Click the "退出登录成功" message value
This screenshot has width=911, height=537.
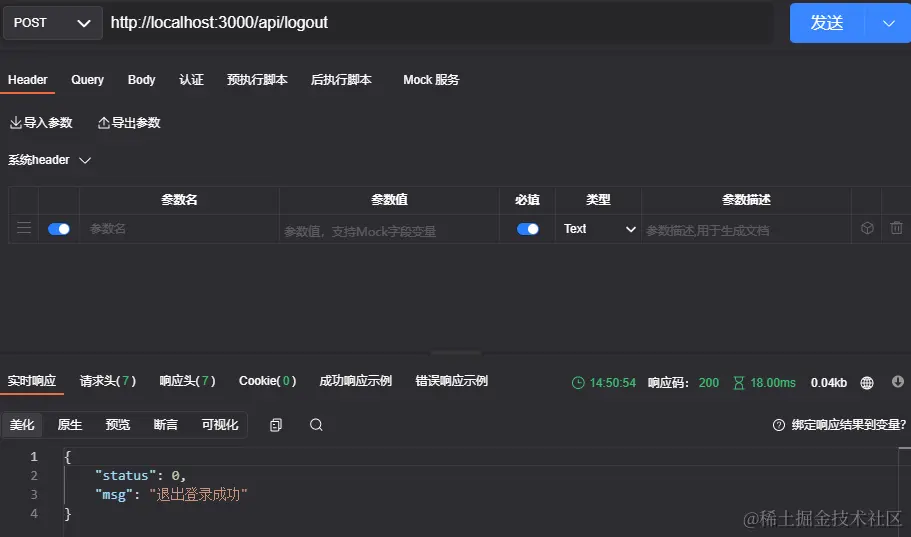(x=198, y=495)
